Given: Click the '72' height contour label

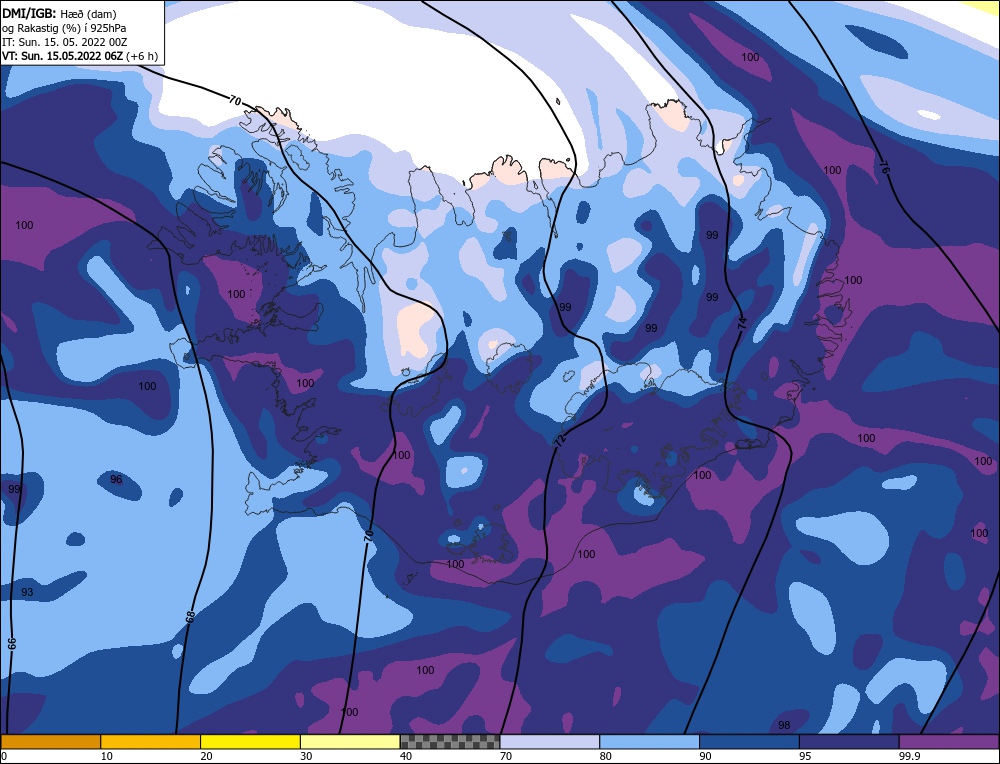Looking at the screenshot, I should coord(560,439).
